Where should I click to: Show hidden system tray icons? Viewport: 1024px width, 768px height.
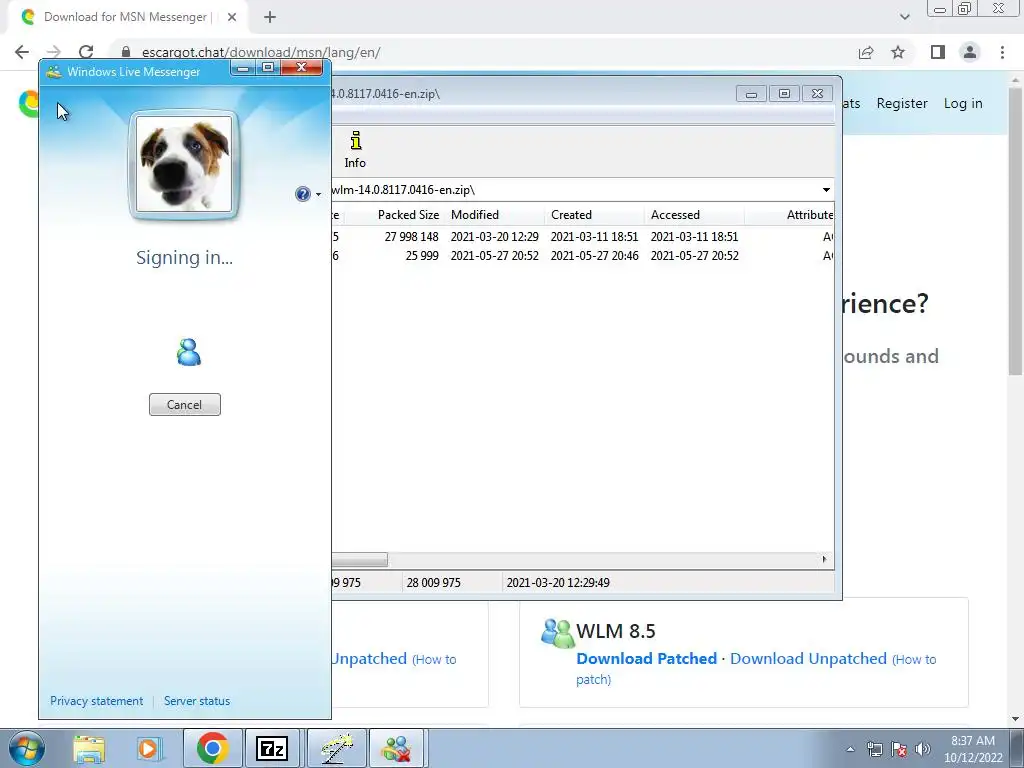pyautogui.click(x=850, y=749)
